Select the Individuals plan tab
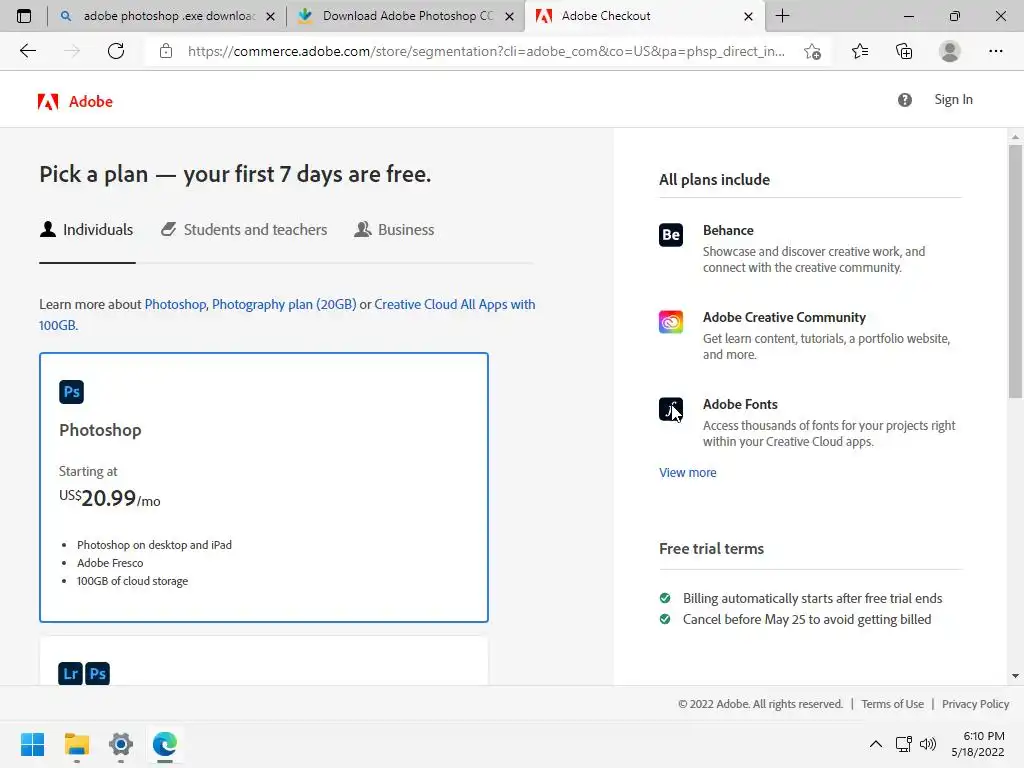The width and height of the screenshot is (1024, 768). [x=86, y=230]
